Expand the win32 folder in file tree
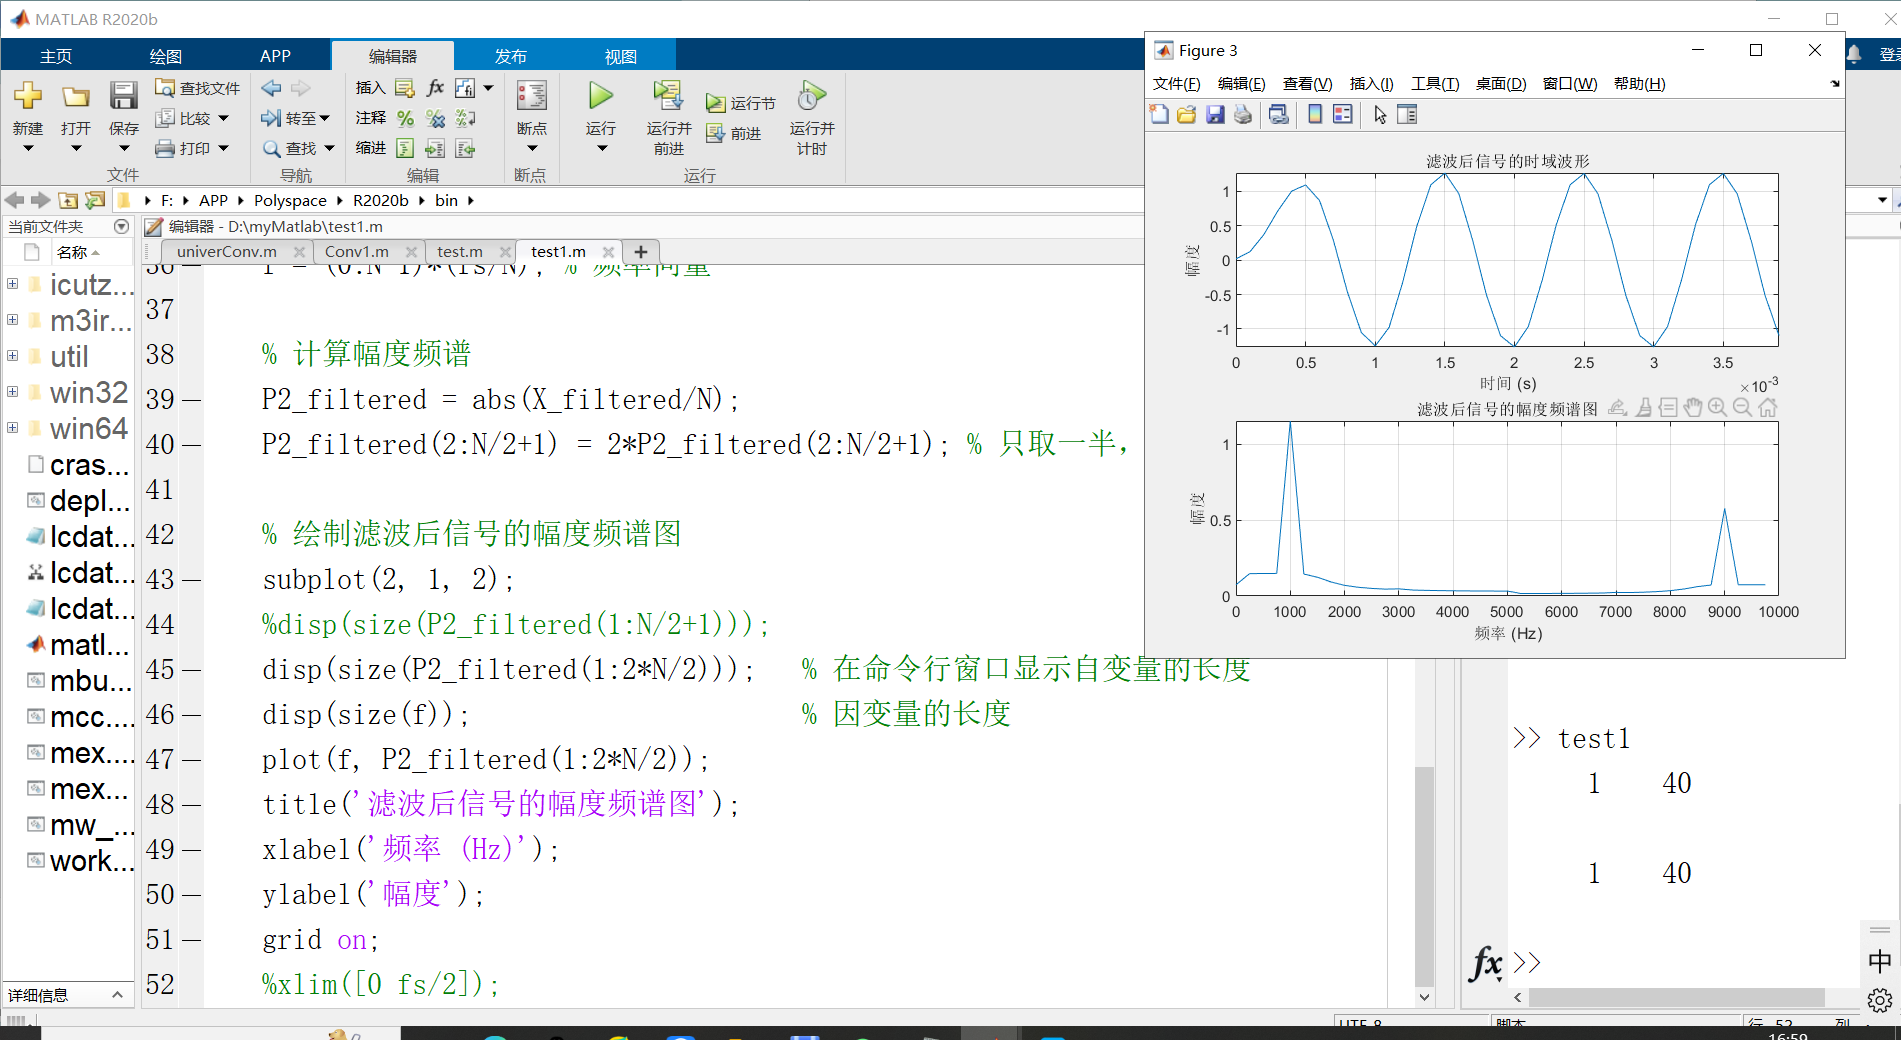 (12, 392)
